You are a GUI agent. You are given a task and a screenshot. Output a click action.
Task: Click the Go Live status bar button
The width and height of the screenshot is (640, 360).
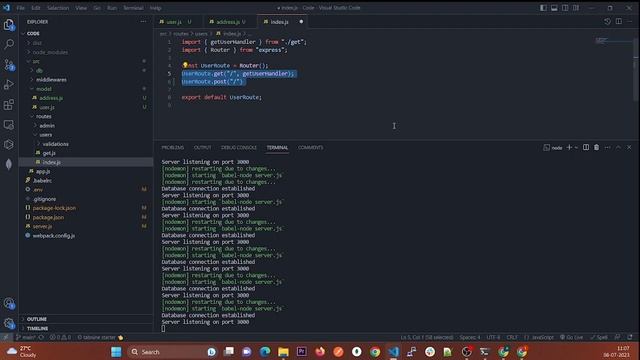tap(571, 337)
